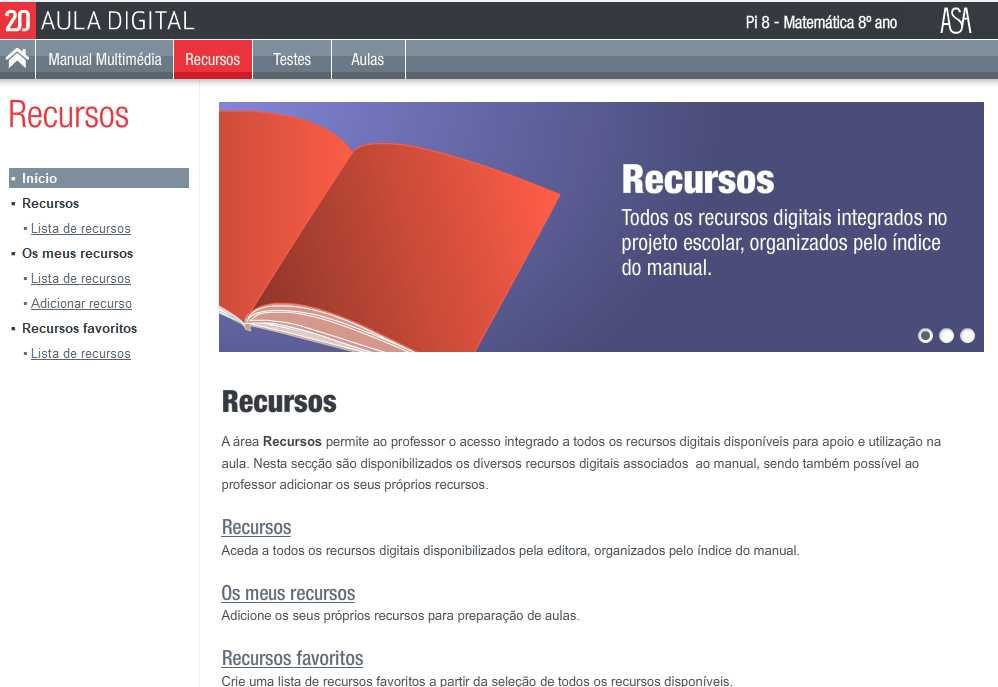
Task: Open the Aulas tab
Action: [x=368, y=59]
